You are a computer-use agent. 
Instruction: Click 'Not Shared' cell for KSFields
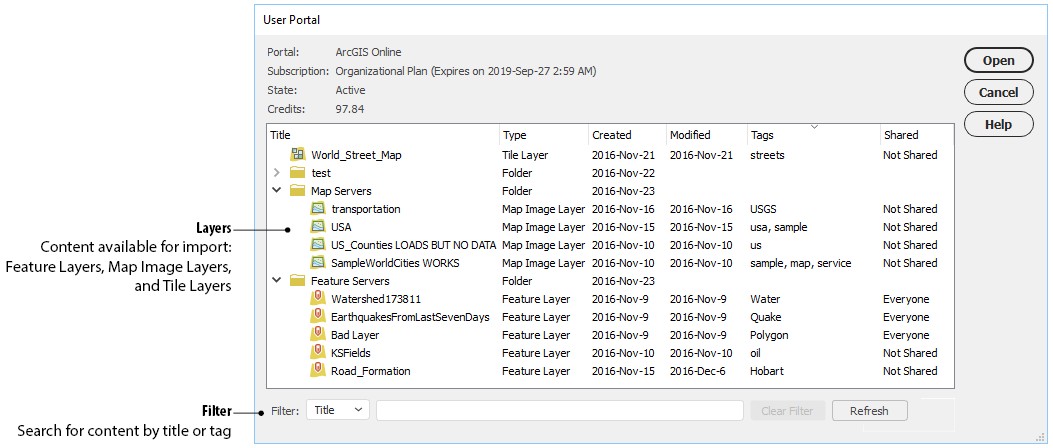[x=910, y=353]
